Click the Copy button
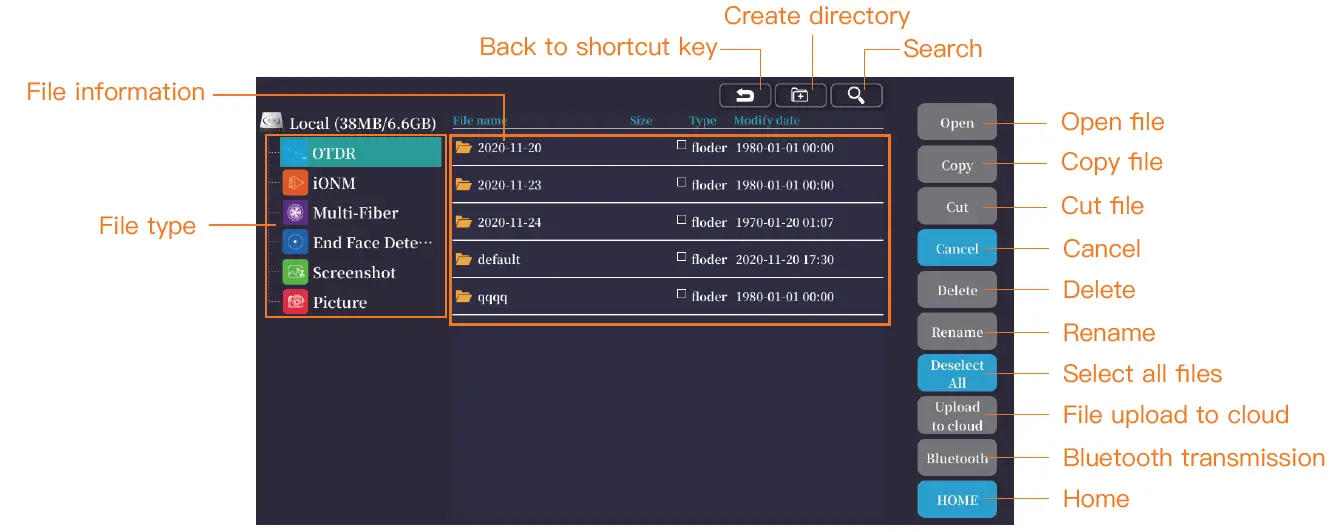 pyautogui.click(x=957, y=165)
